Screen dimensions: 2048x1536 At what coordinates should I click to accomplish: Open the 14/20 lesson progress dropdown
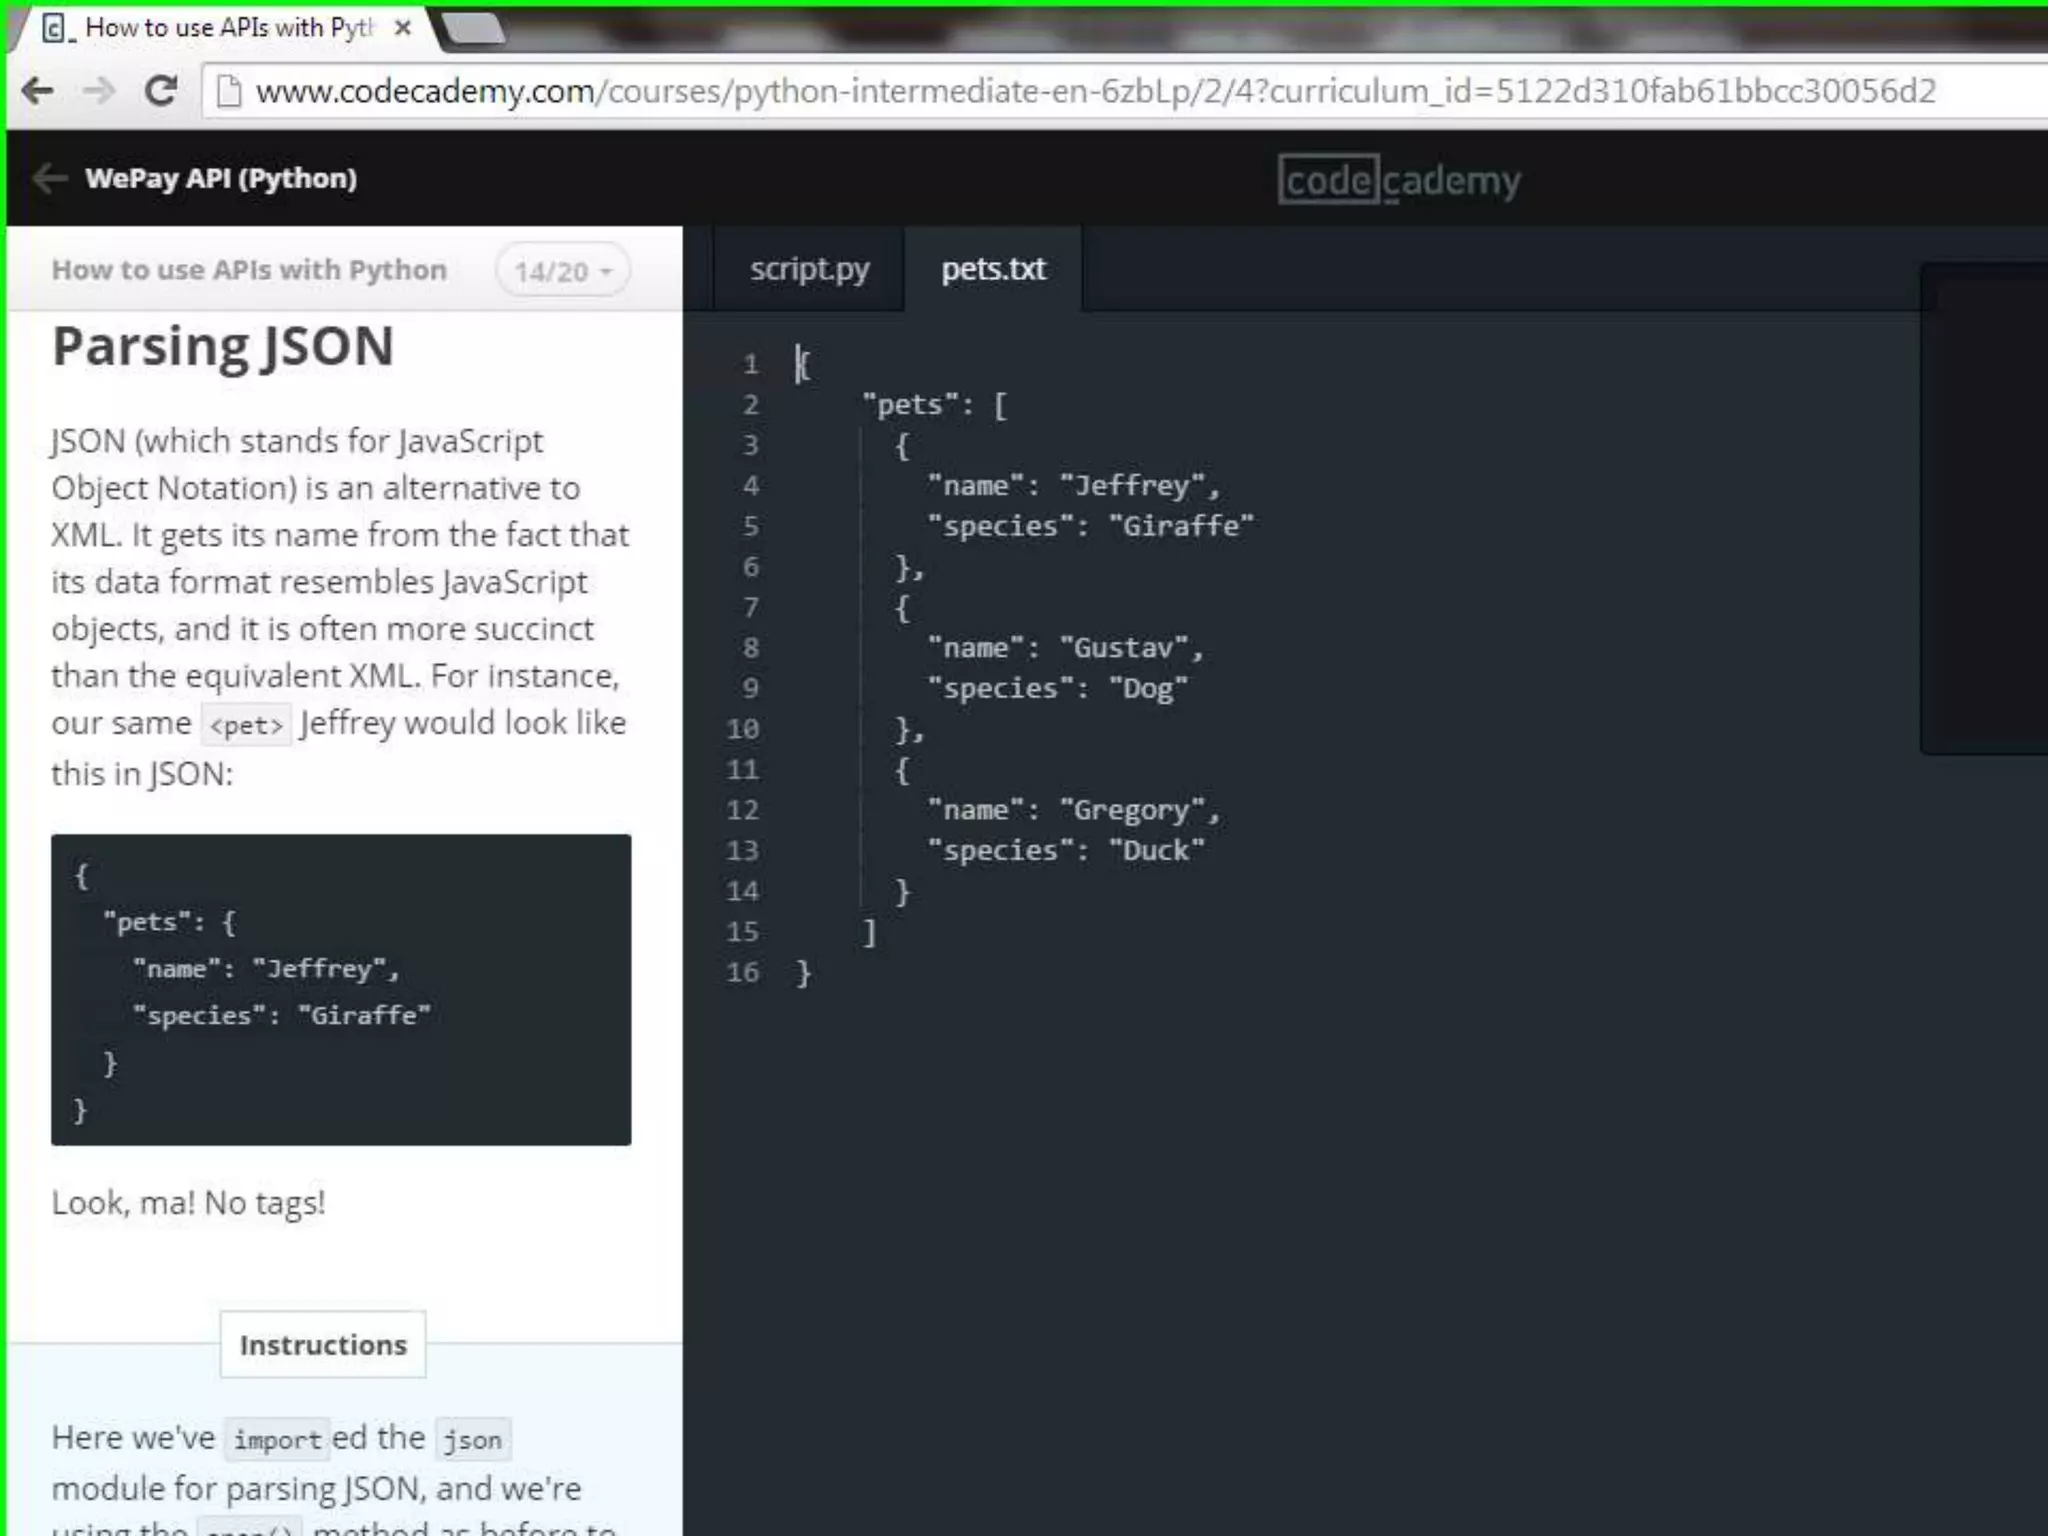[x=563, y=271]
